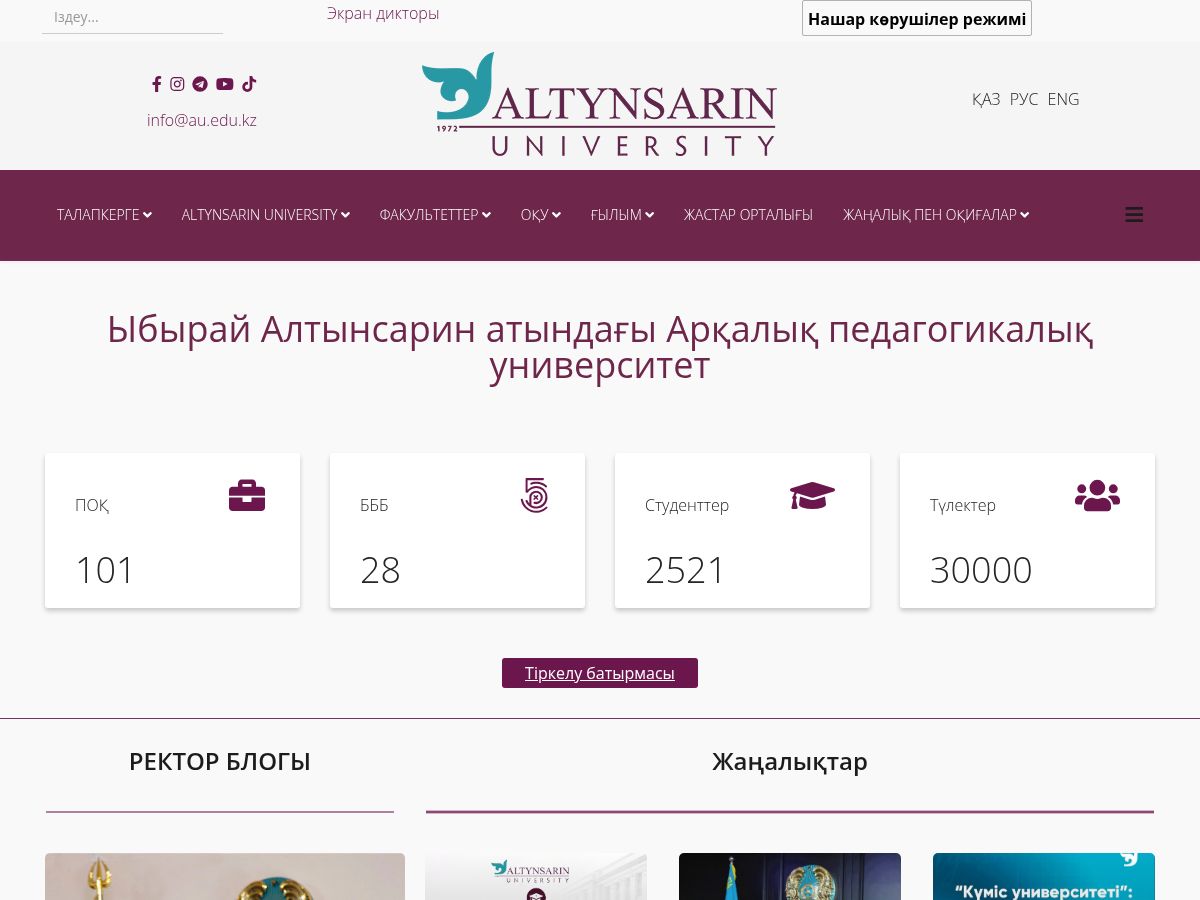
Task: Open the Экран дикторы link
Action: coord(383,13)
